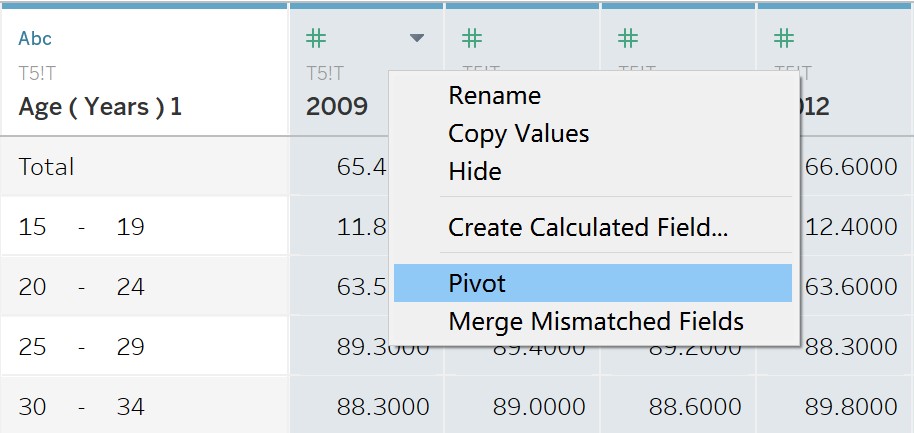Select the 2009 column header name
This screenshot has width=914, height=433.
tap(337, 106)
